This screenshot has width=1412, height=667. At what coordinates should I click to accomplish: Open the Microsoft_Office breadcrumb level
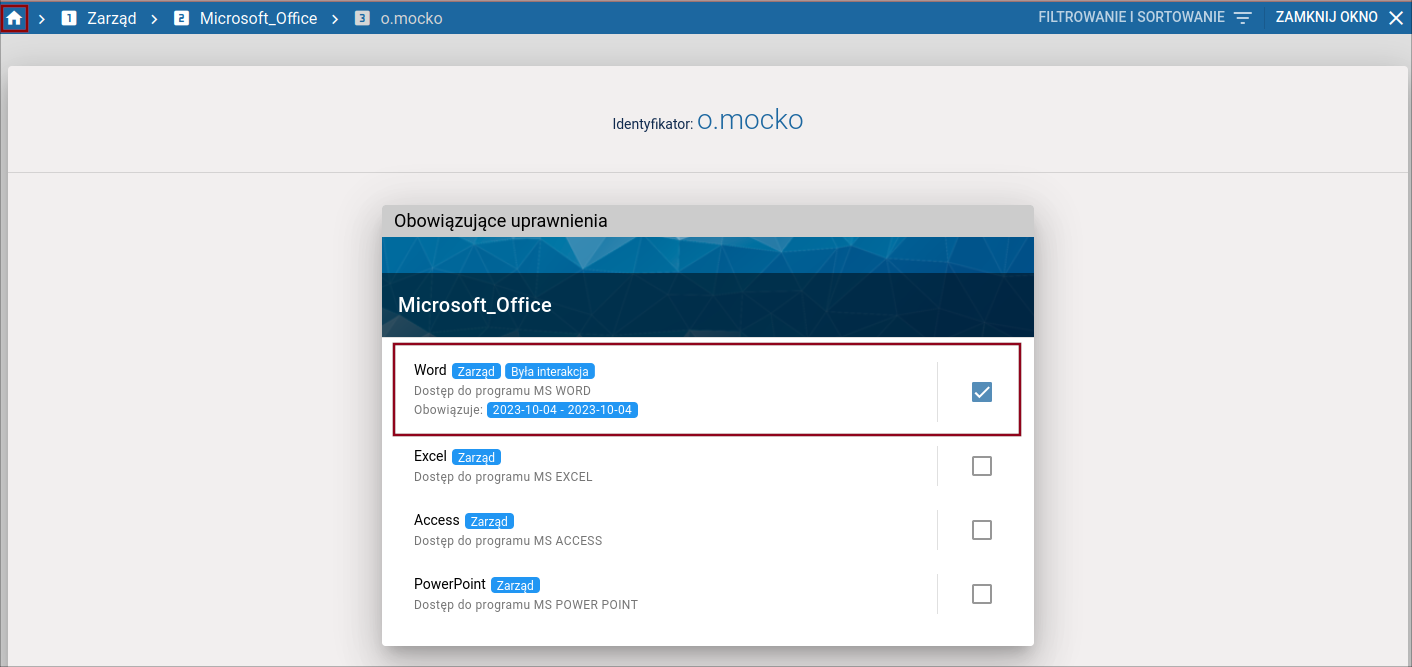tap(258, 18)
